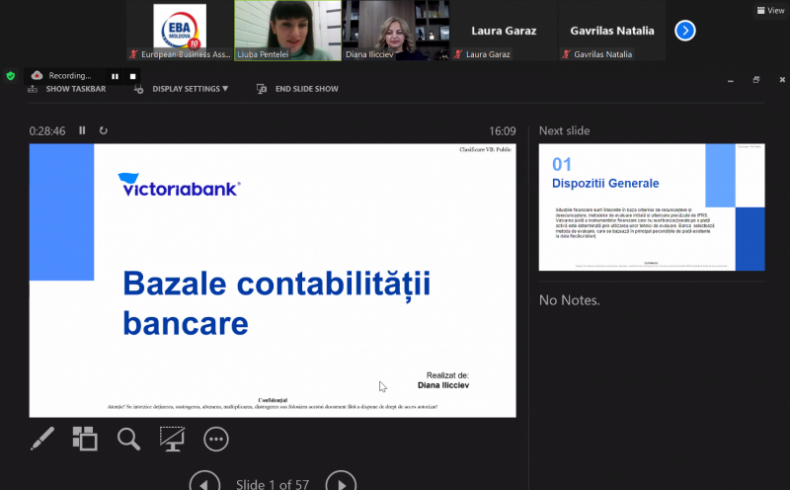Viewport: 790px width, 490px height.
Task: Zoom into the slide with magnifier
Action: coord(129,439)
